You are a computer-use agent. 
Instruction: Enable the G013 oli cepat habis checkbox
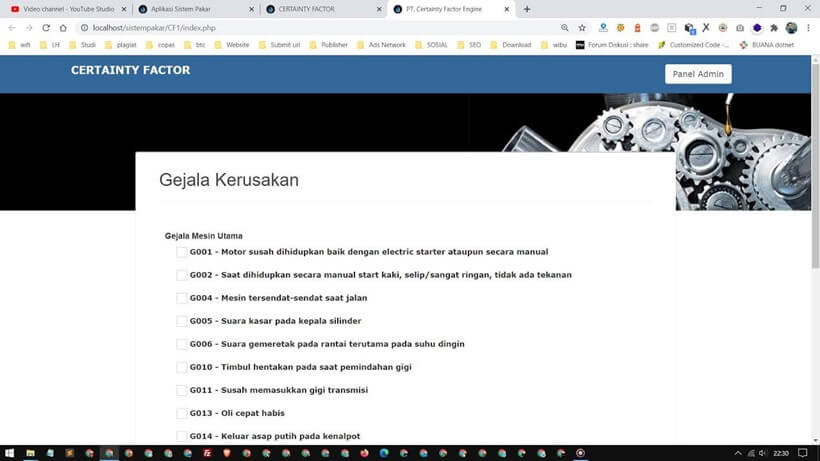(182, 413)
